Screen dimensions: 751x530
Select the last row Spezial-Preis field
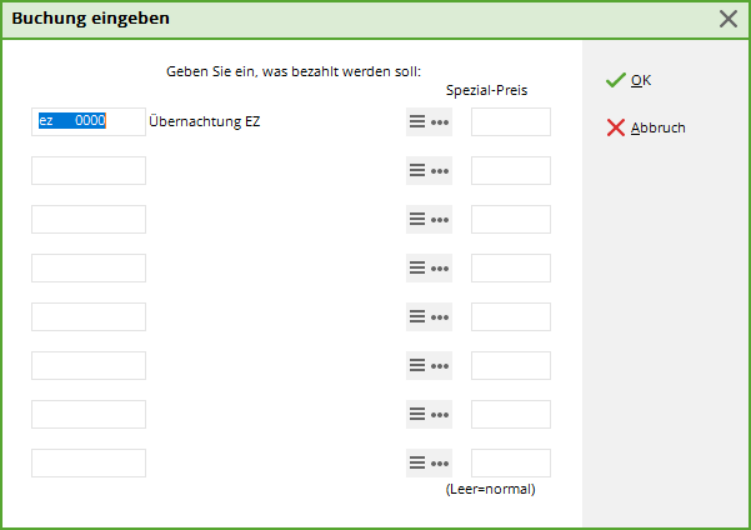tap(510, 464)
